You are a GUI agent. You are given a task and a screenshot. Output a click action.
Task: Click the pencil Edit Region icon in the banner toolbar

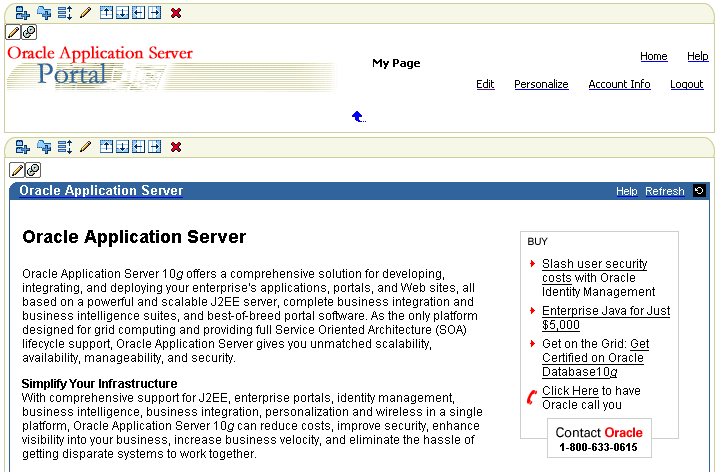pos(85,13)
